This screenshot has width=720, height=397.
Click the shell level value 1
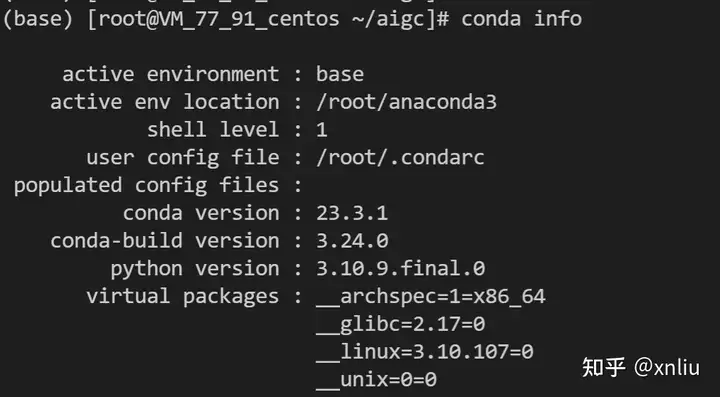pyautogui.click(x=322, y=130)
